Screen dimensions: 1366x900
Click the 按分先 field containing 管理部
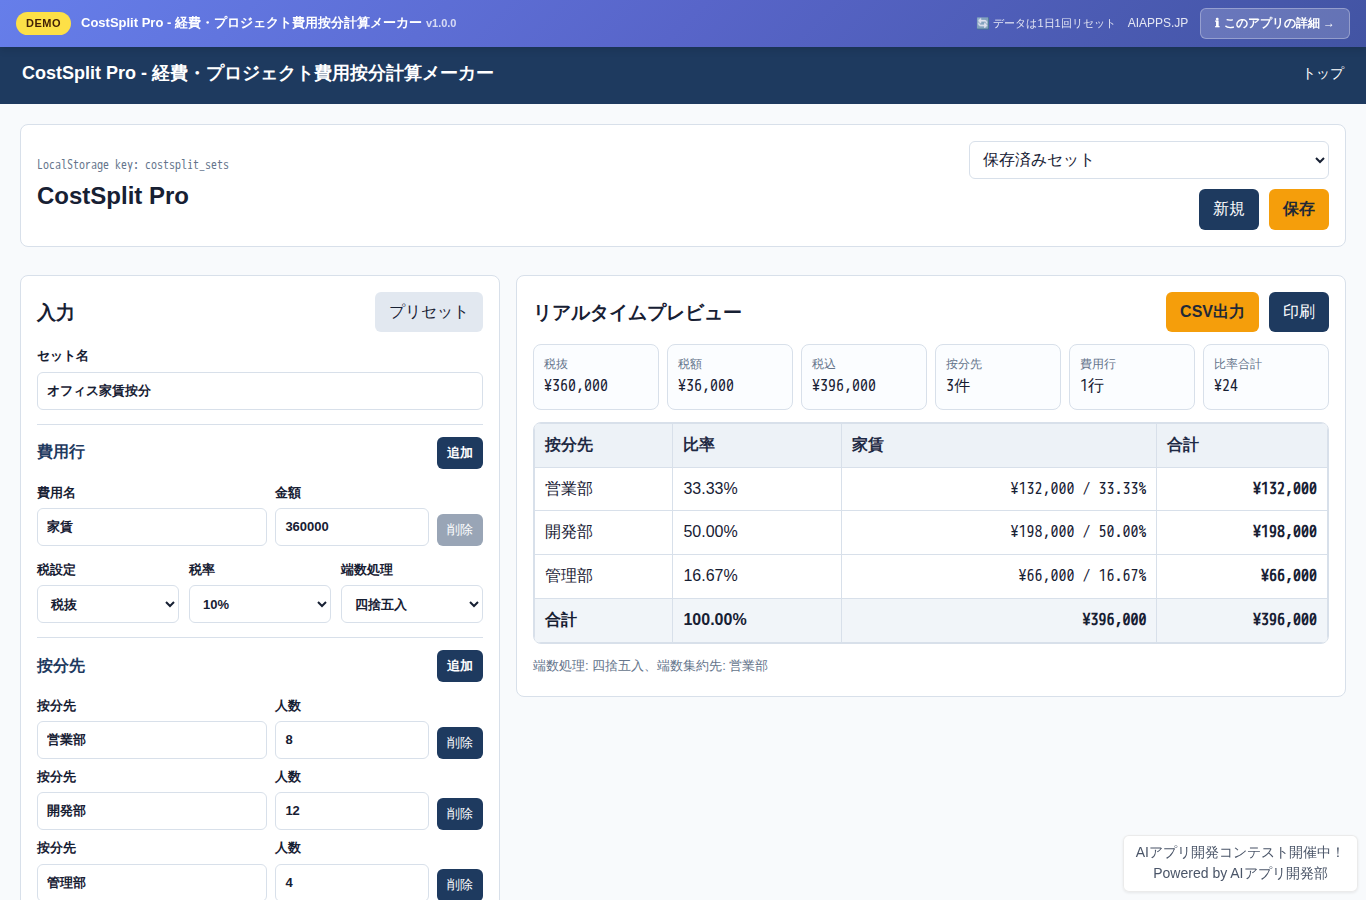(x=152, y=882)
